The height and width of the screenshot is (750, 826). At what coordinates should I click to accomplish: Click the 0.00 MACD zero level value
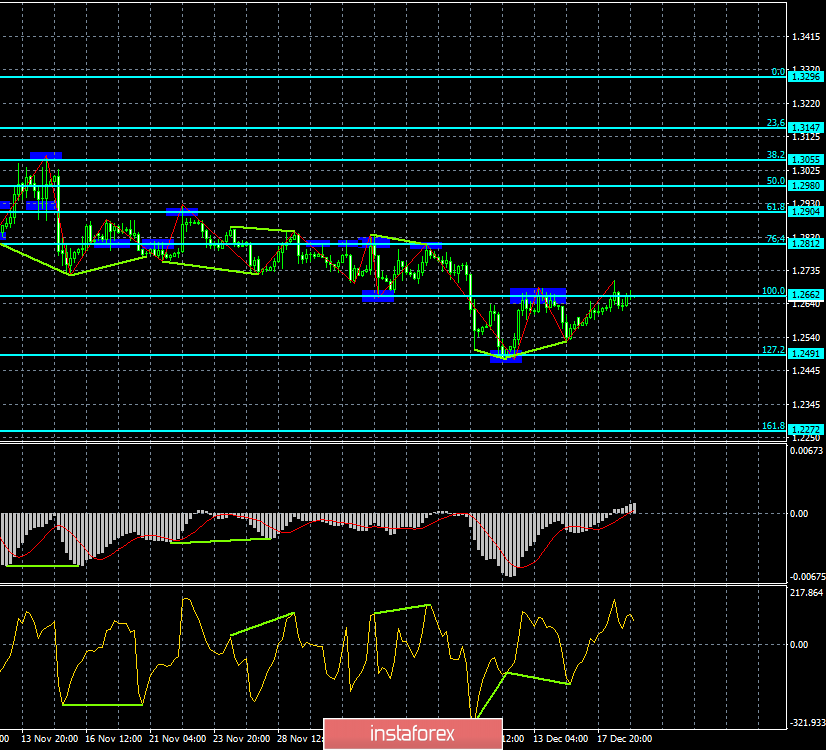point(799,514)
